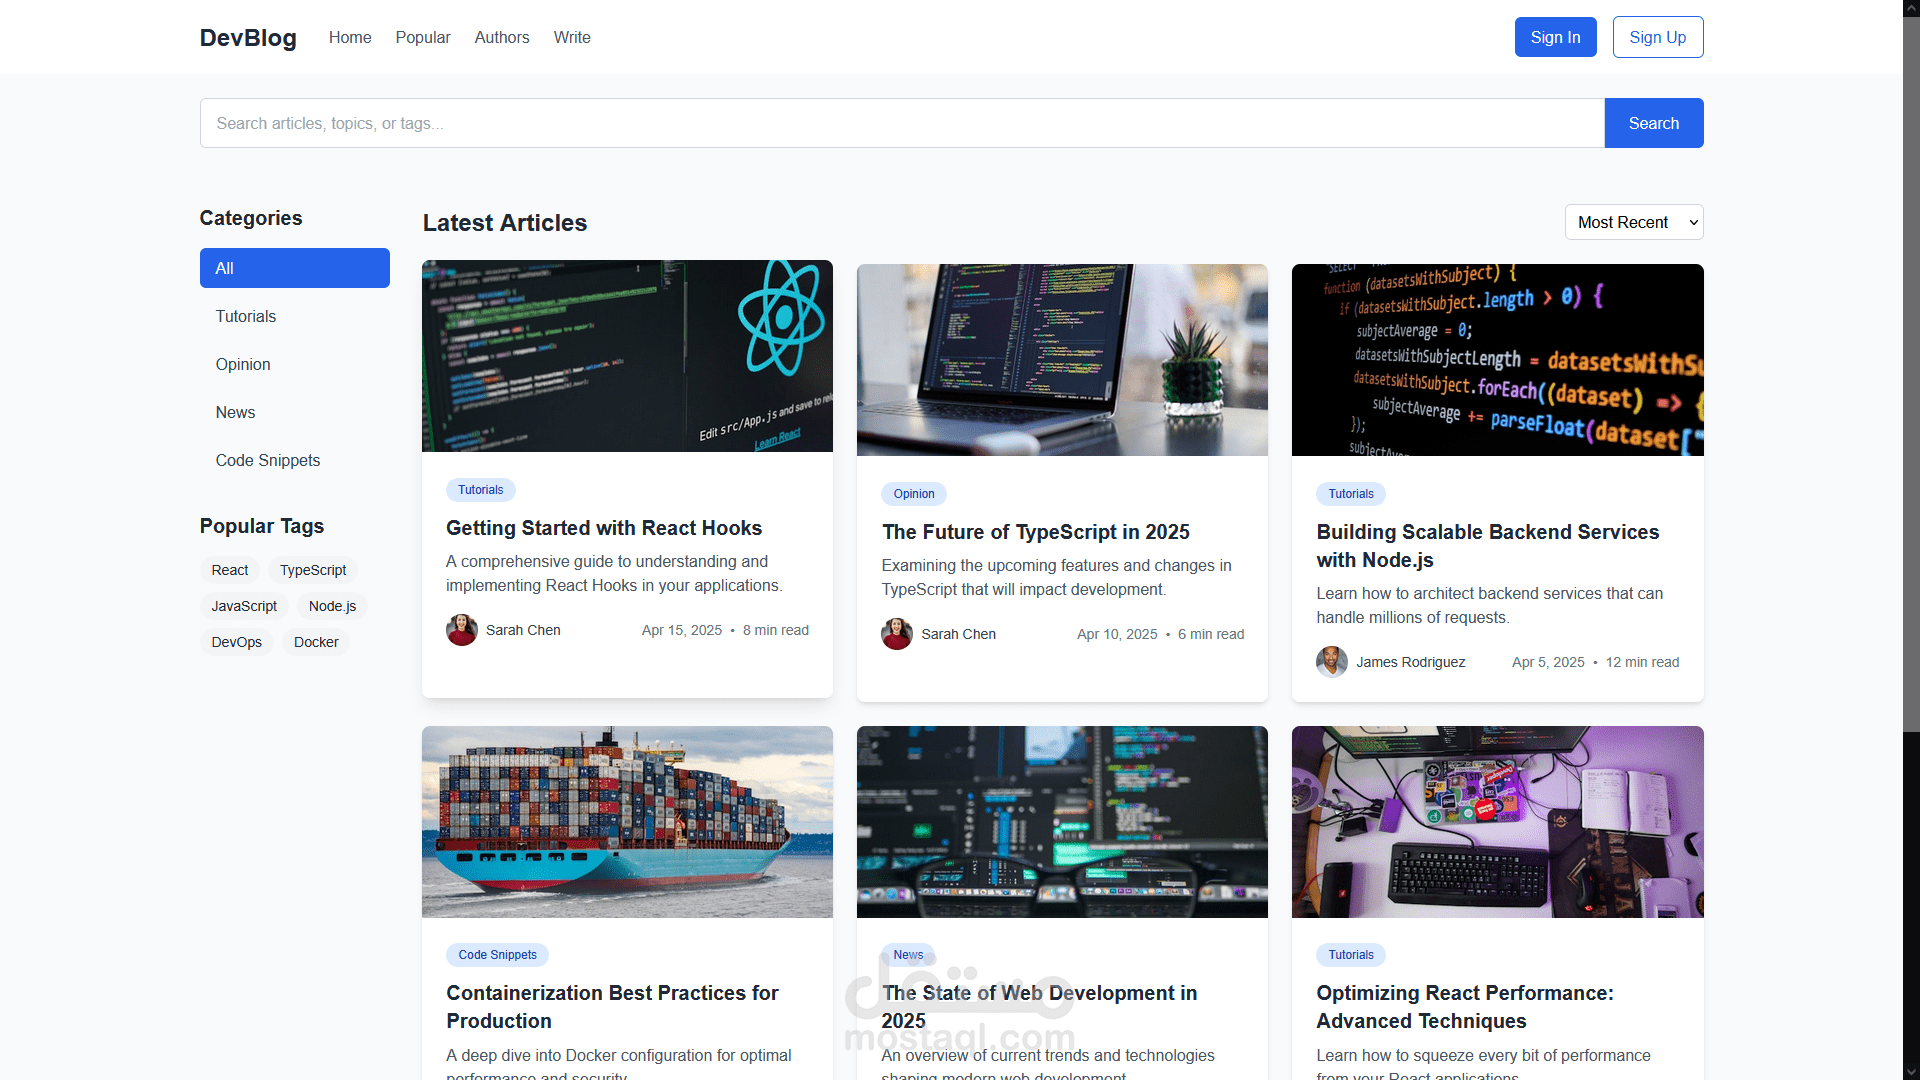Open the container ship article image
Image resolution: width=1920 pixels, height=1080 pixels.
[627, 822]
